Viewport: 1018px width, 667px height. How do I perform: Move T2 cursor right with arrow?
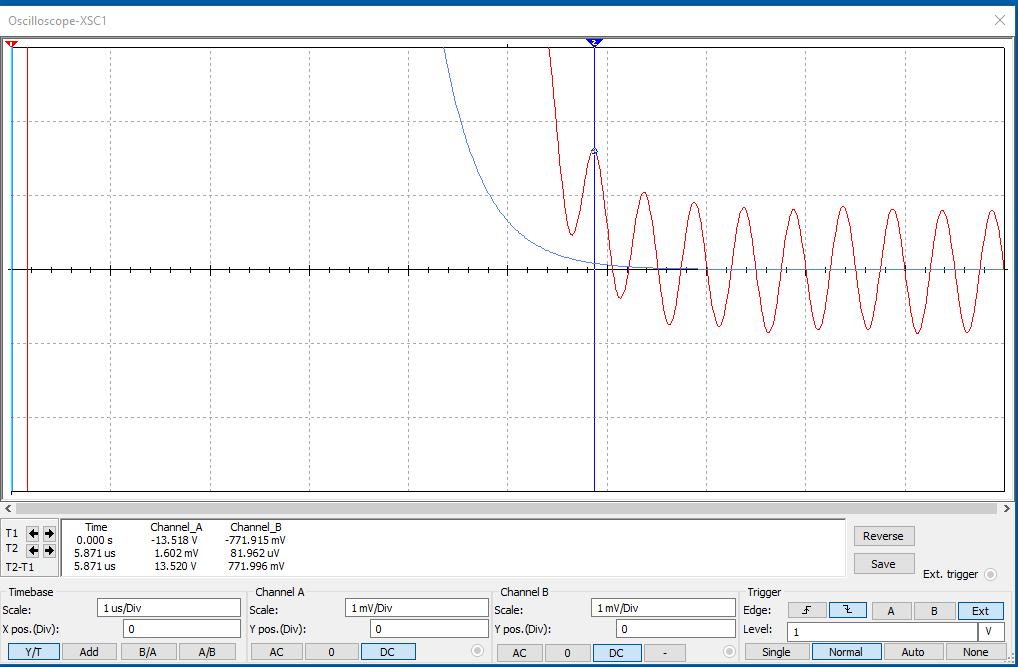point(49,550)
